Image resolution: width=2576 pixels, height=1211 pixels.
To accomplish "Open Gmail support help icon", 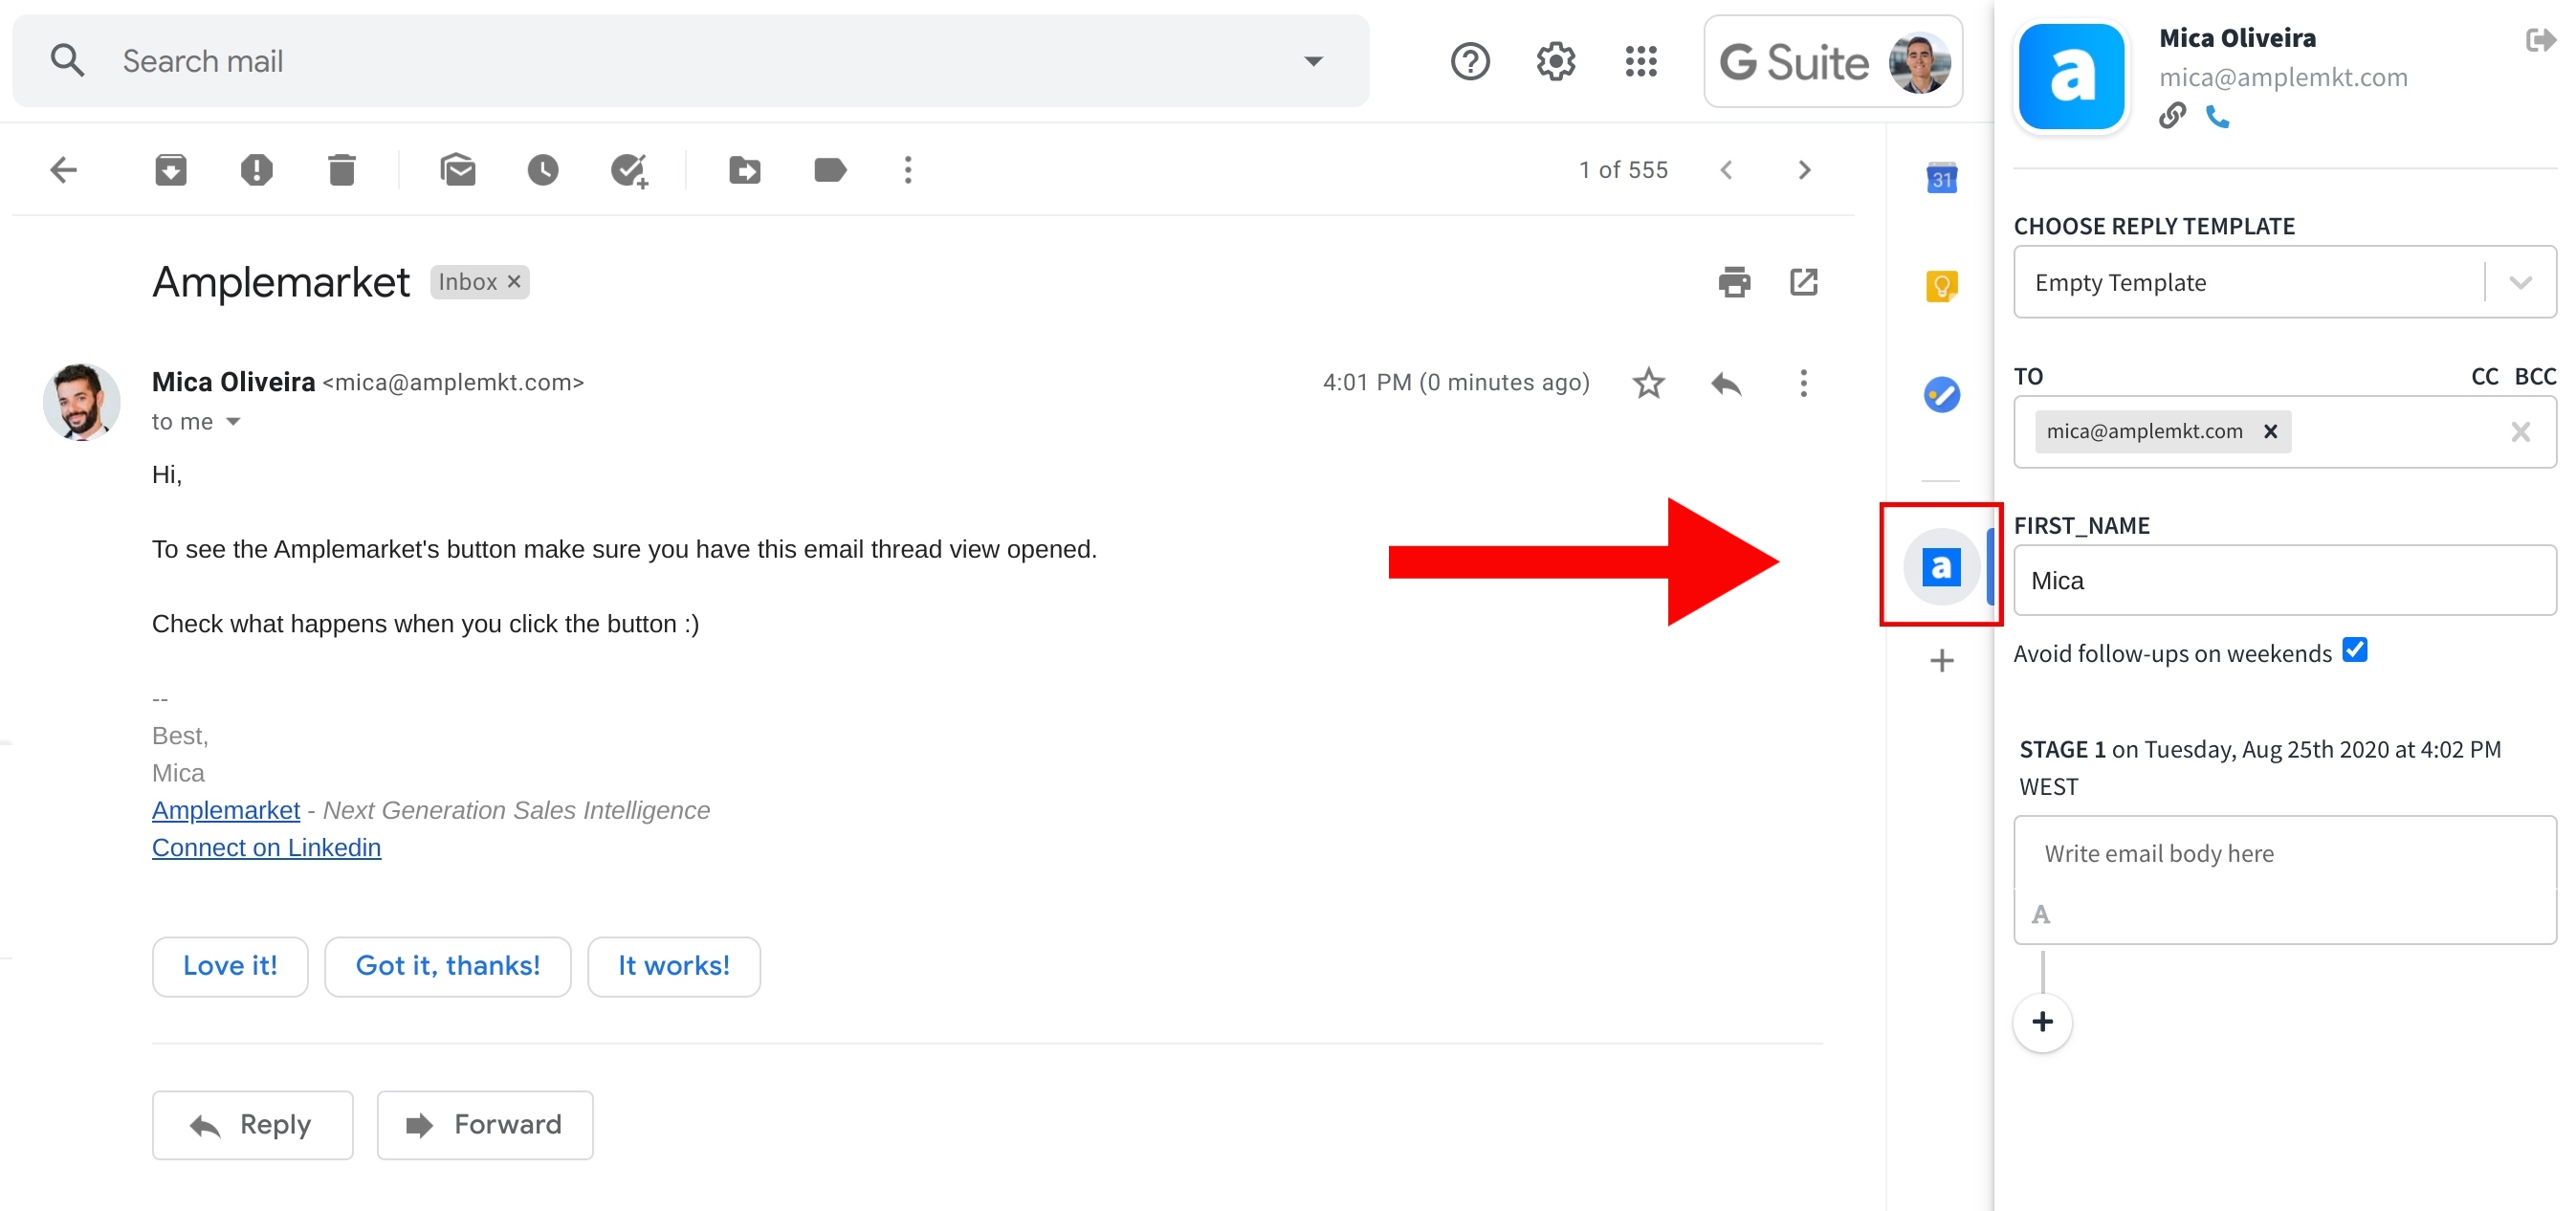I will coord(1469,62).
